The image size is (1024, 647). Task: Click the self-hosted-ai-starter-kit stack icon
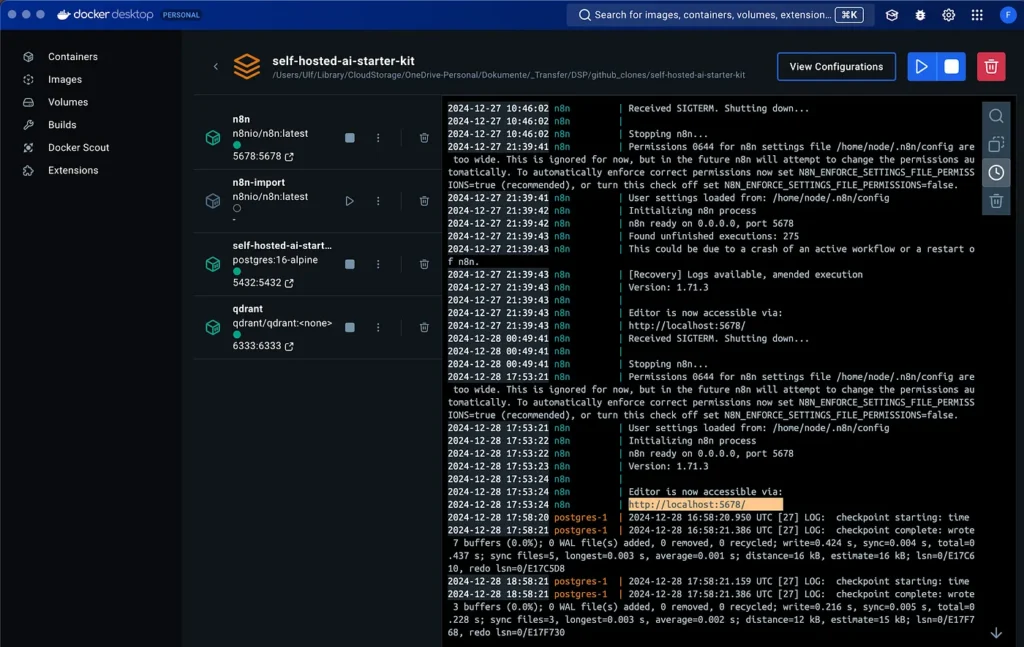pos(247,67)
